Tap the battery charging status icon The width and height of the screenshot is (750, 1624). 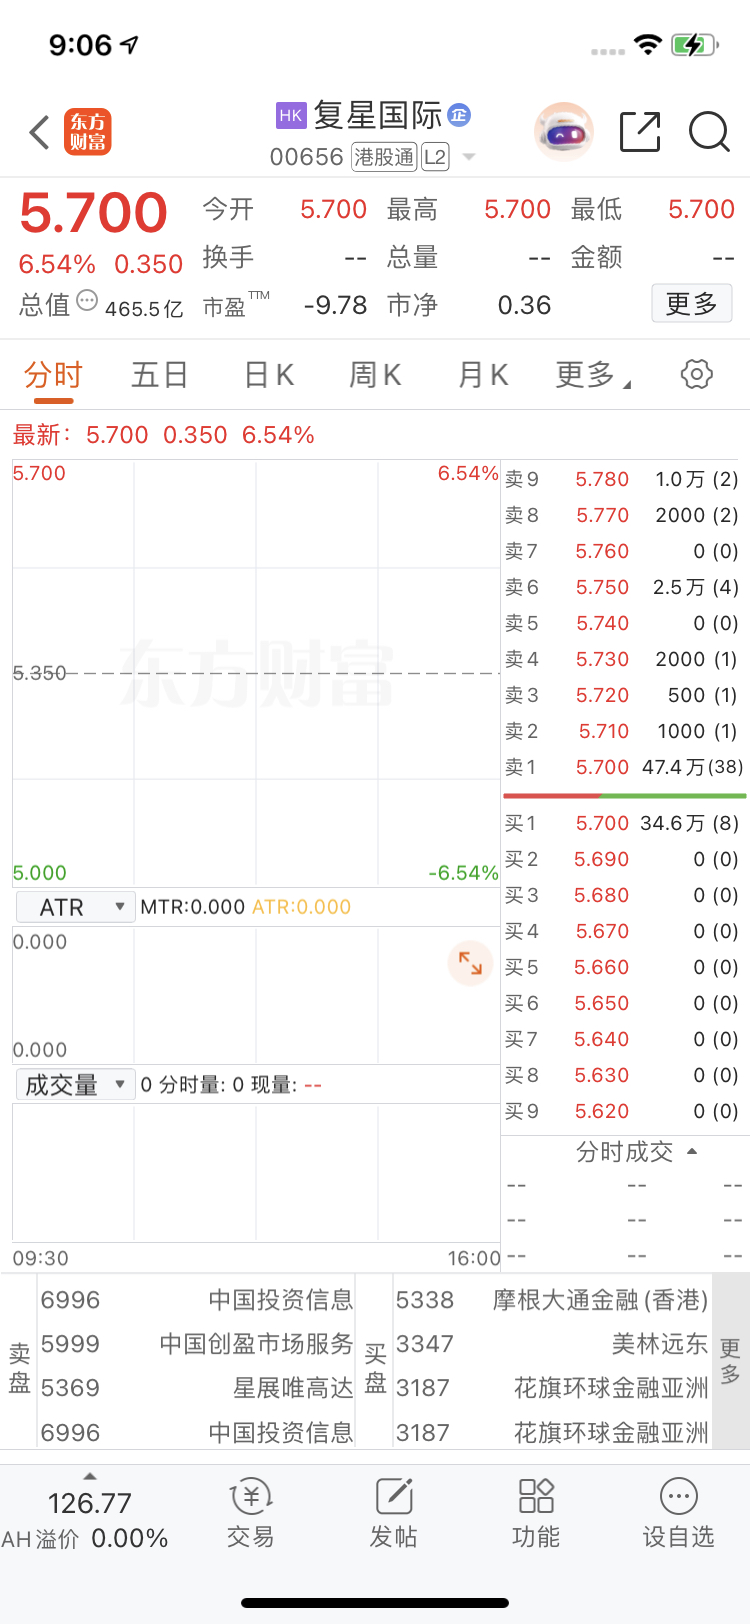[x=694, y=45]
